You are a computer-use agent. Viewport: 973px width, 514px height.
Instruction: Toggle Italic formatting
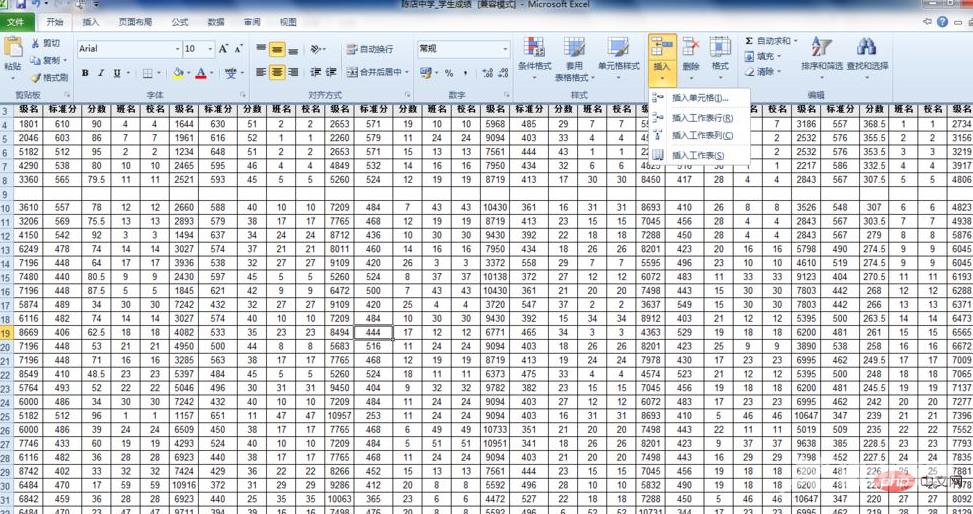[x=101, y=73]
